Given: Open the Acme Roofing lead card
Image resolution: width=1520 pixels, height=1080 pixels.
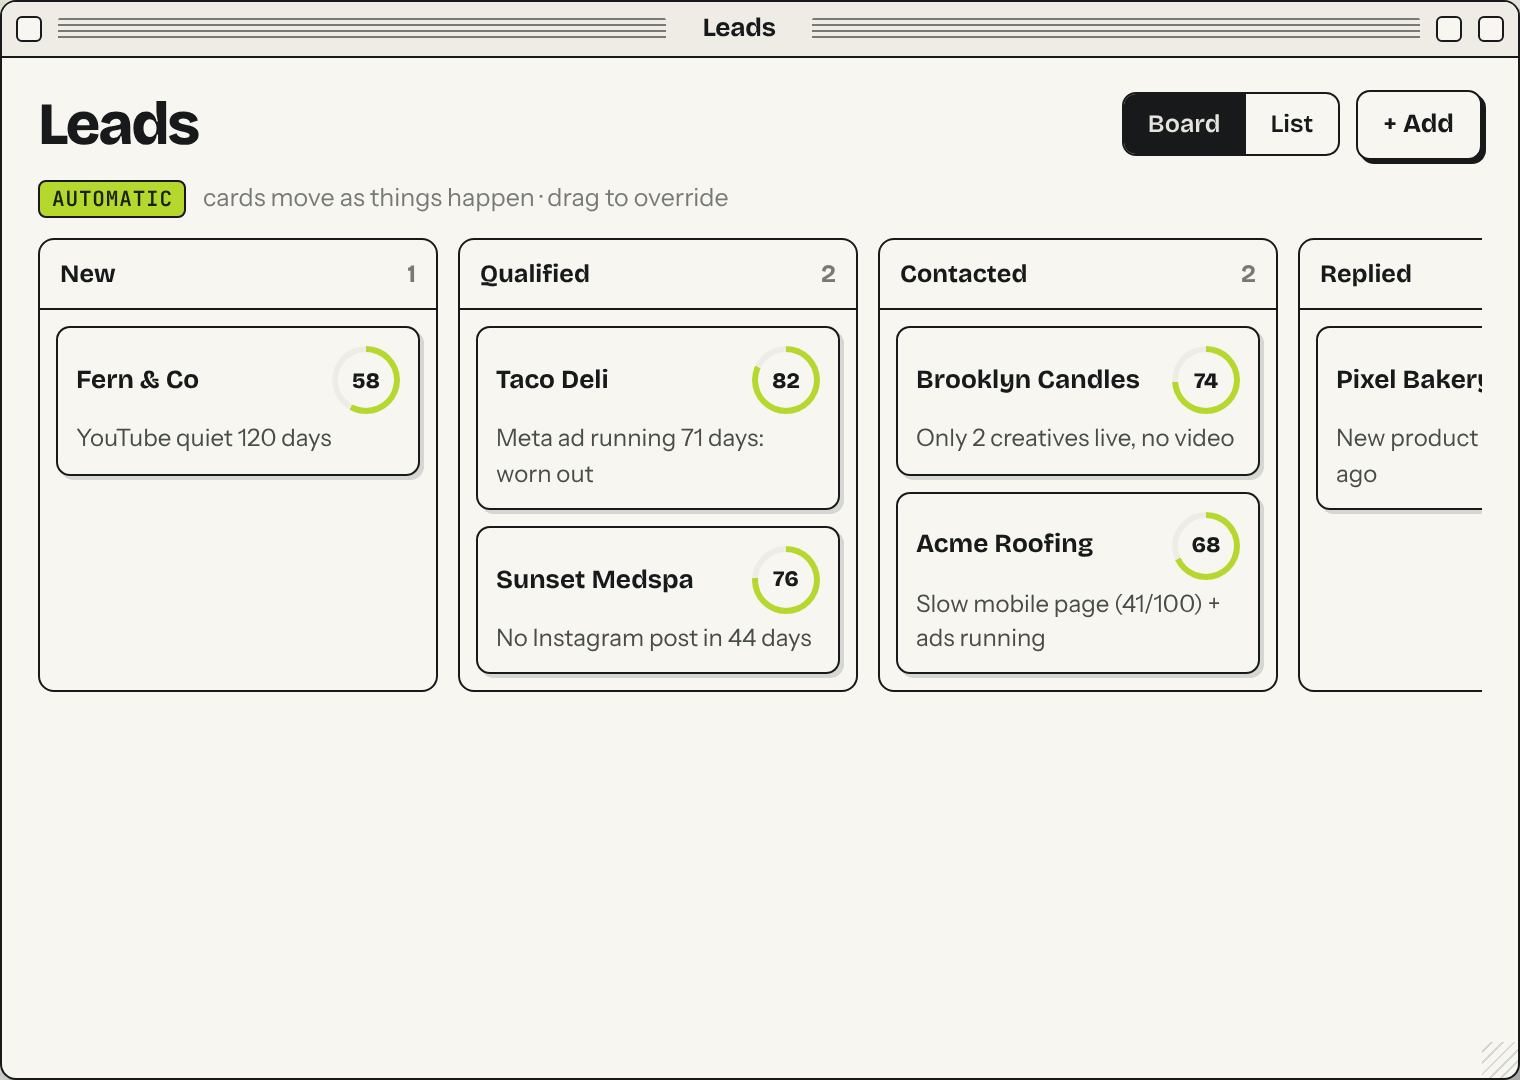Looking at the screenshot, I should (1078, 583).
